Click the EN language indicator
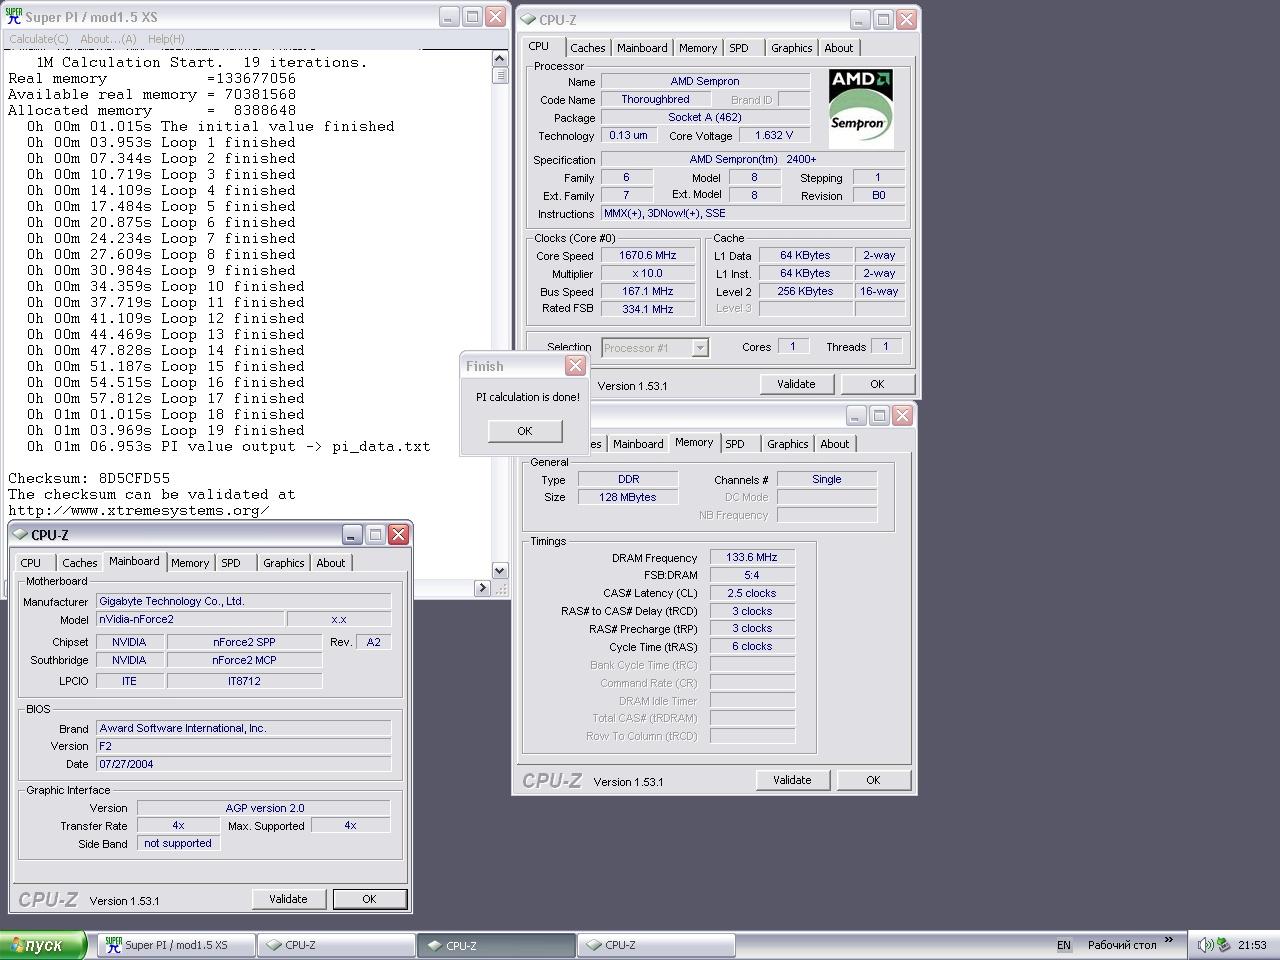 click(1064, 945)
